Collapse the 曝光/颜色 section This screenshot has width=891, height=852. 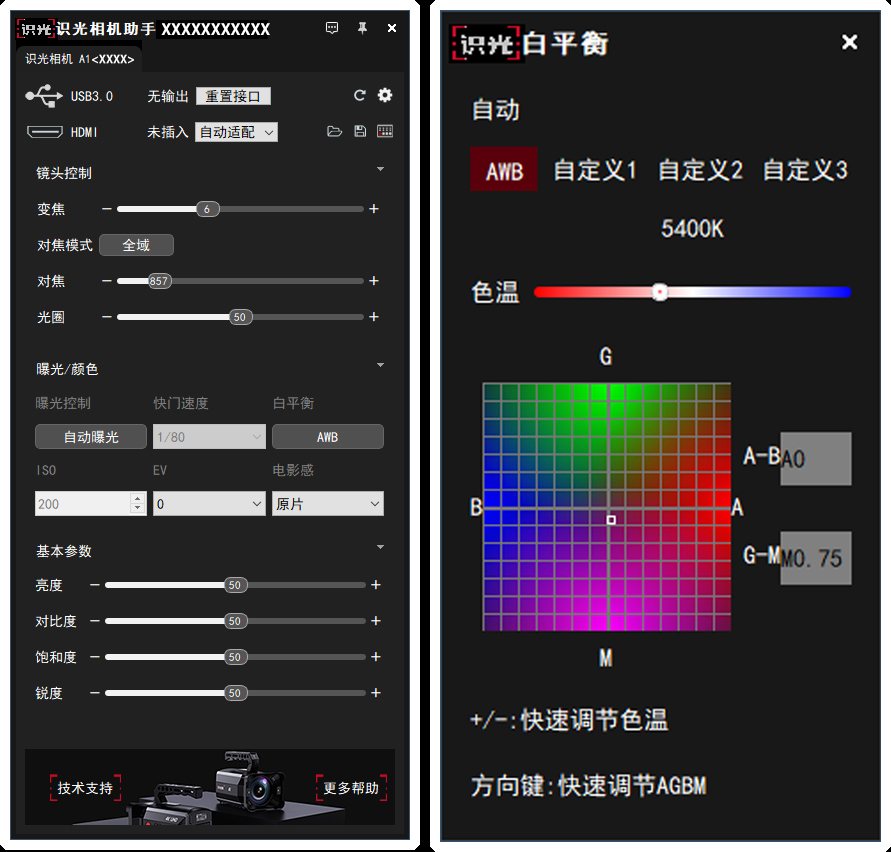(380, 364)
